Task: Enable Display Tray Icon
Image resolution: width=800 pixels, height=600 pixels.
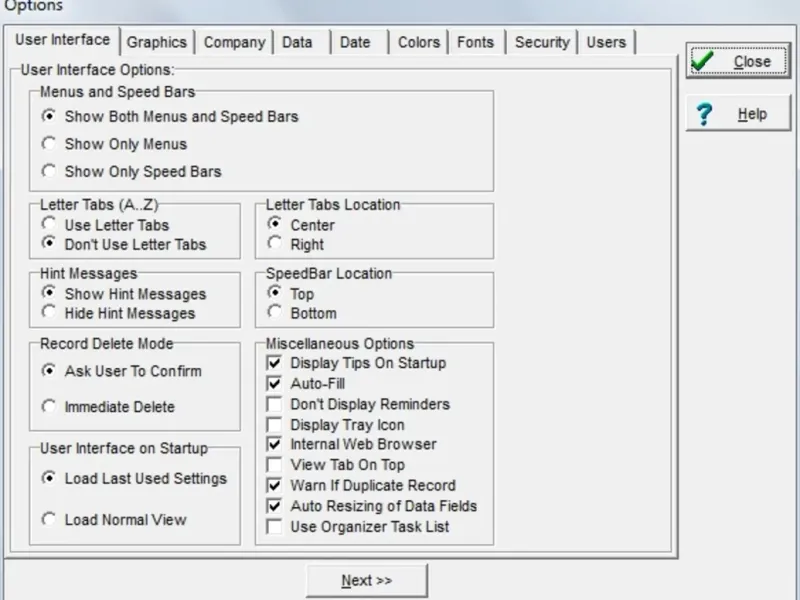Action: pos(274,424)
